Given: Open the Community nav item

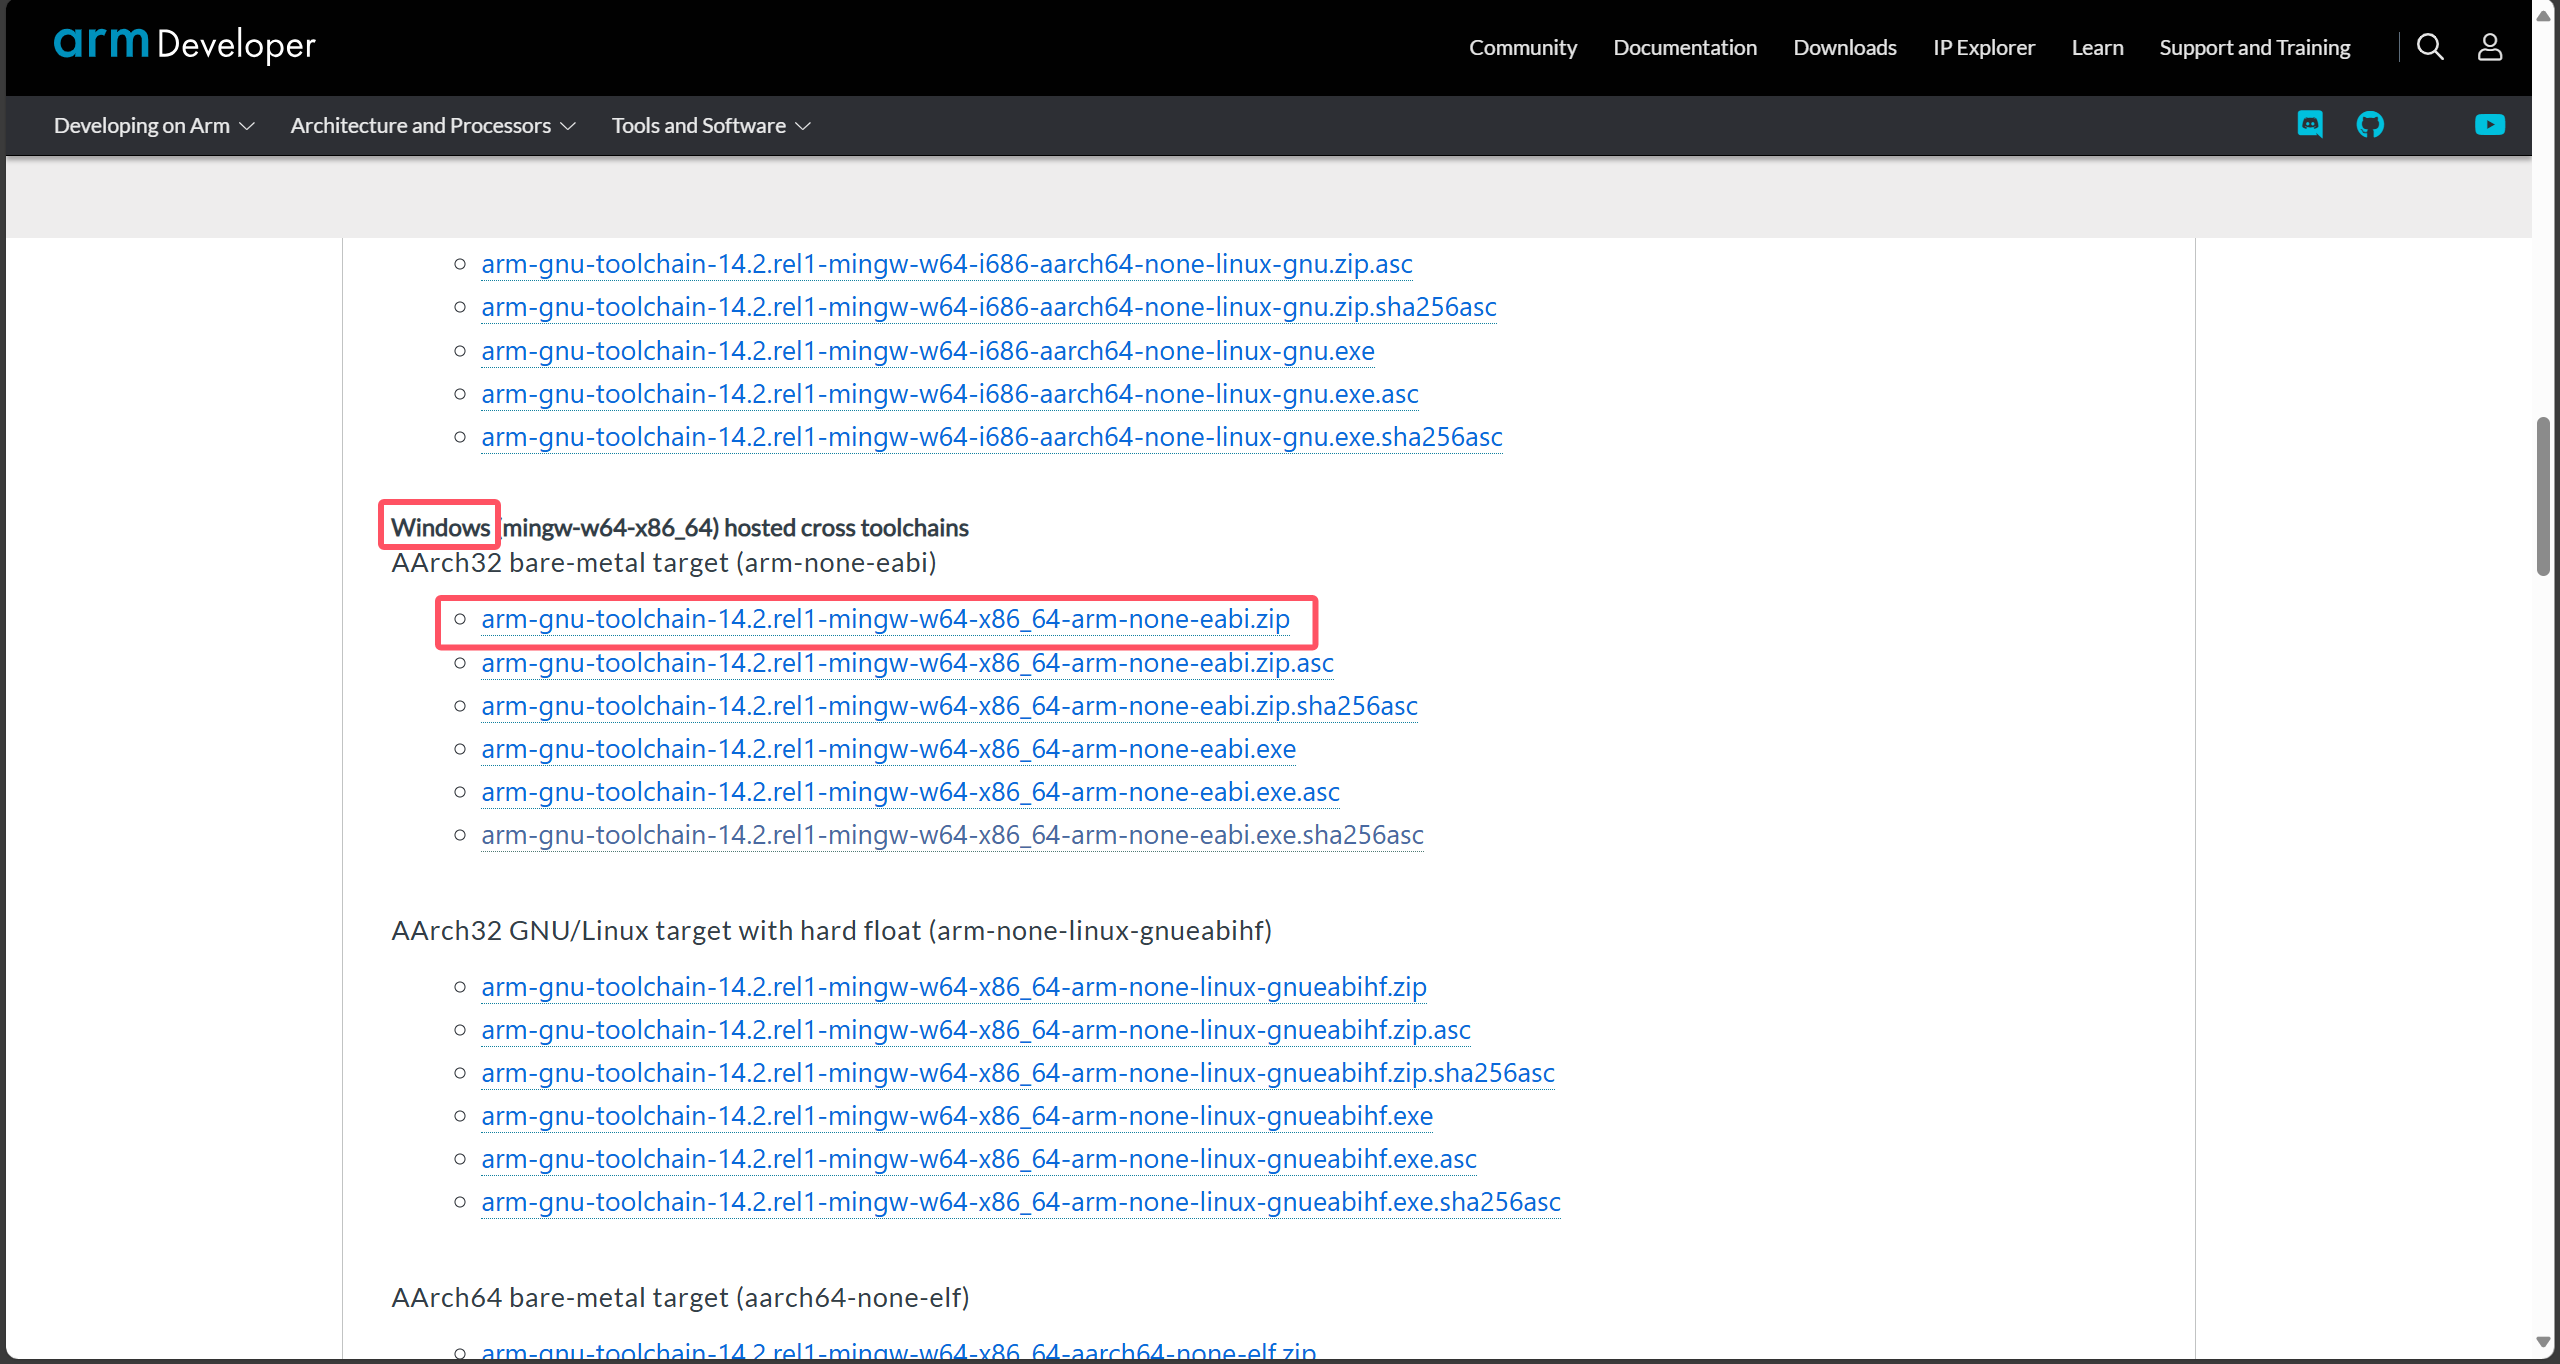Looking at the screenshot, I should (x=1523, y=48).
